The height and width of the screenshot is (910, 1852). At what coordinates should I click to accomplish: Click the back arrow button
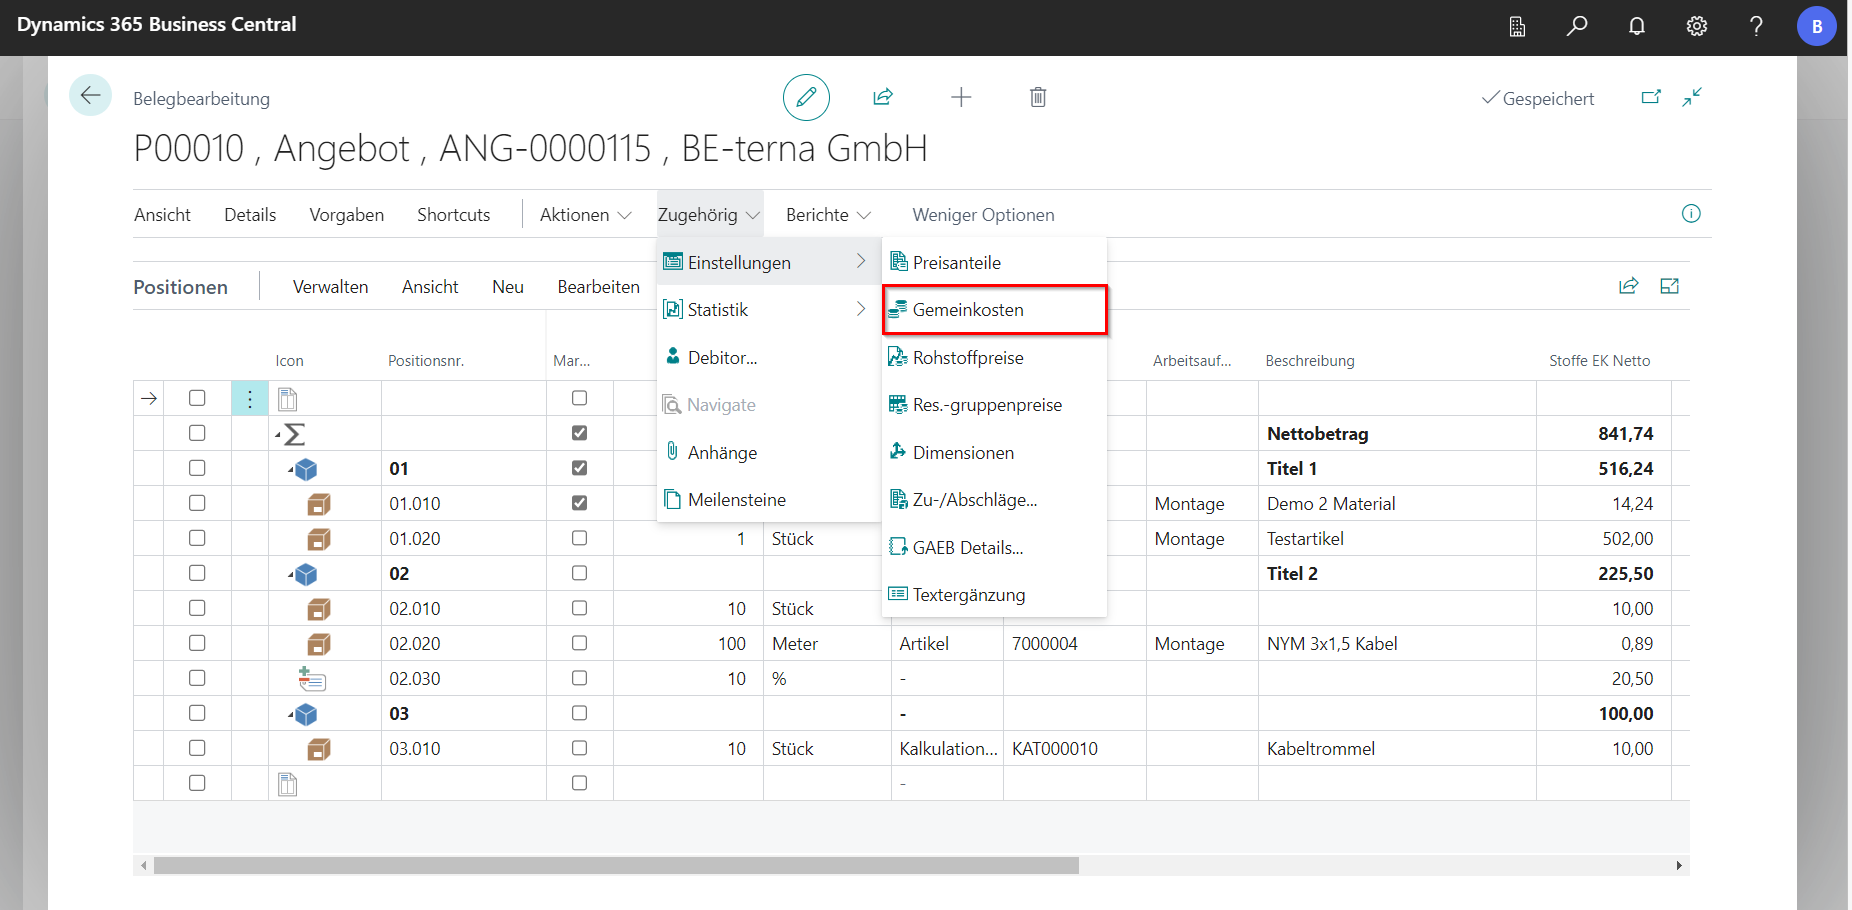(x=90, y=96)
